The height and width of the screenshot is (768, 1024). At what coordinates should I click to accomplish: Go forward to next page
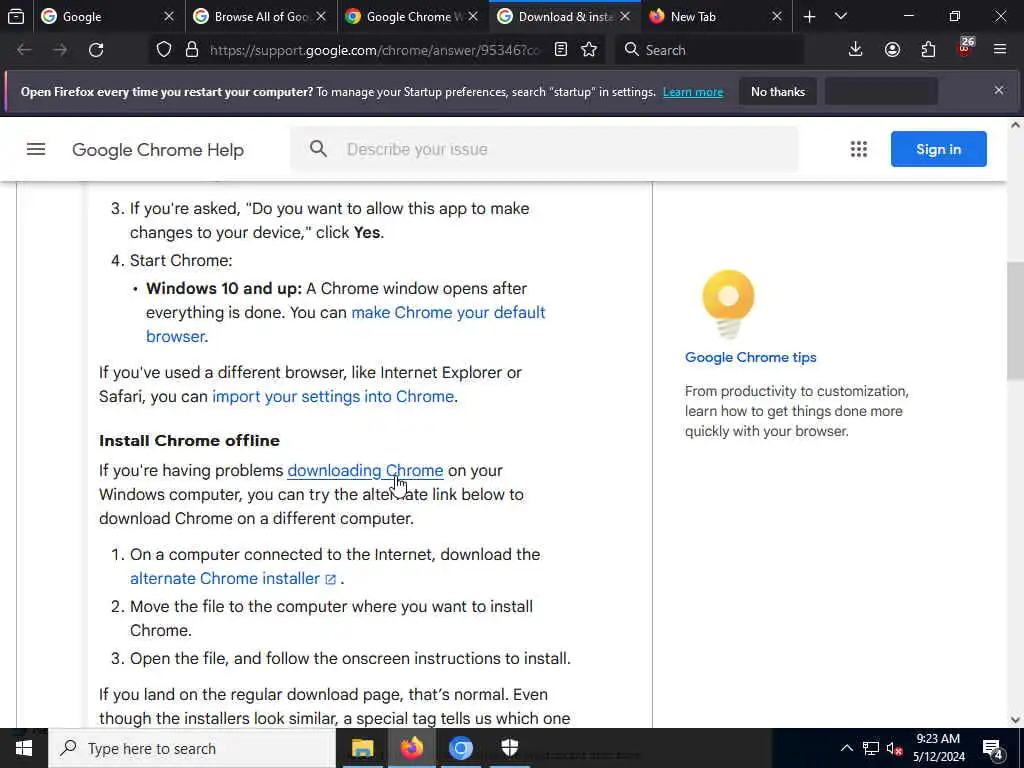click(x=60, y=50)
